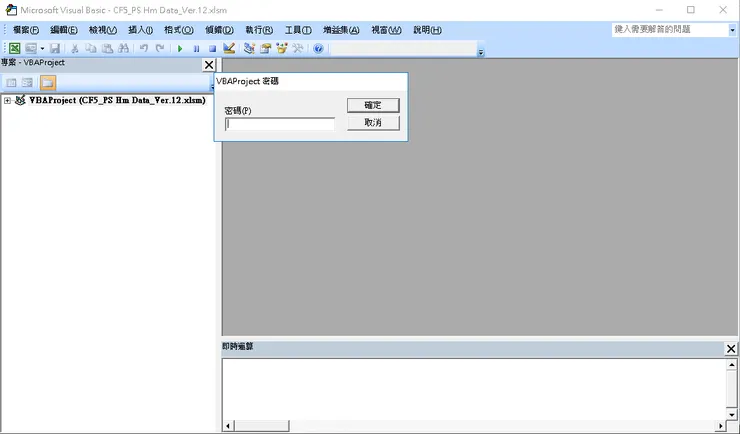The width and height of the screenshot is (740, 434).
Task: Close the Immediate window pane
Action: (731, 349)
